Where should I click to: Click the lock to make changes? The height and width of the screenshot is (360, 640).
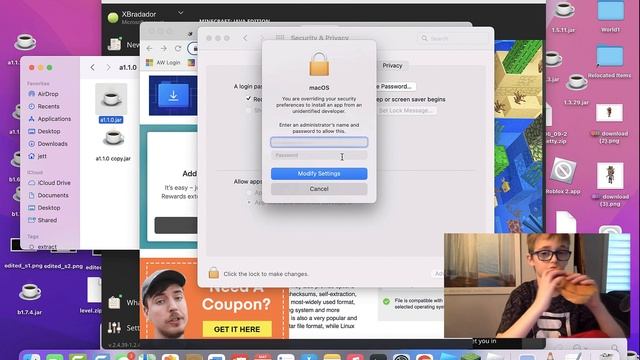pyautogui.click(x=213, y=273)
